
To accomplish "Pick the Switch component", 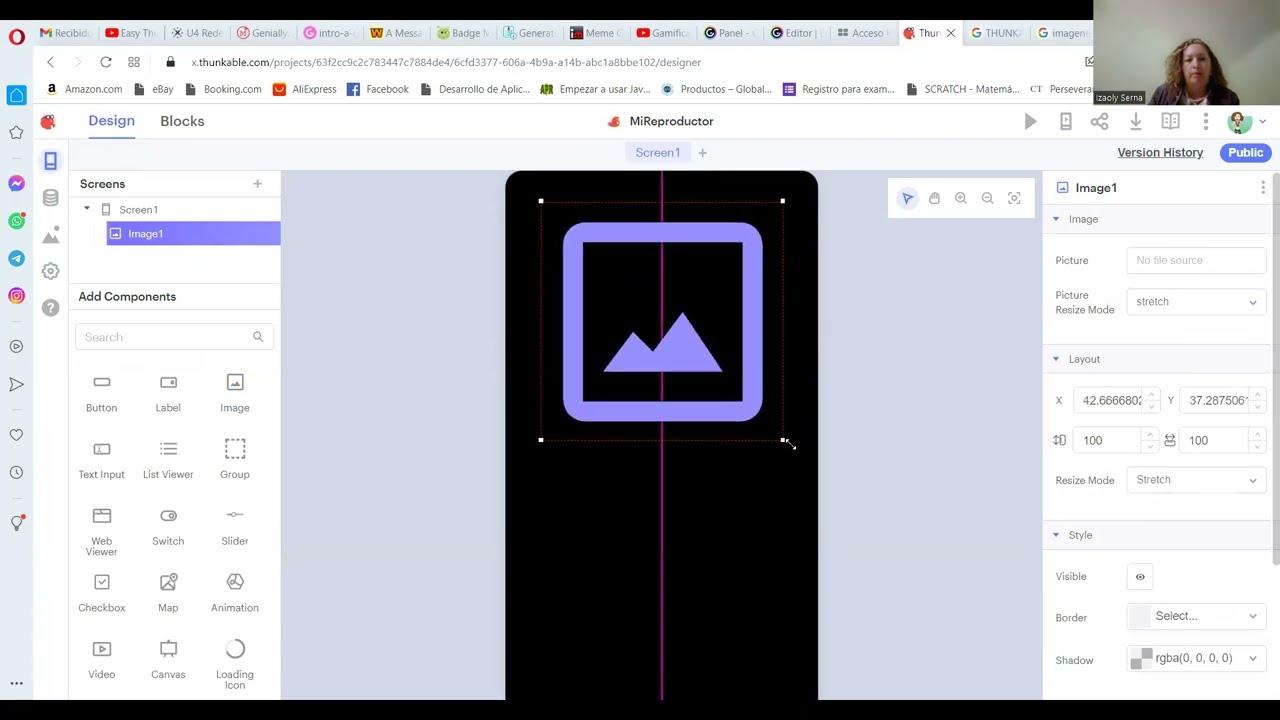I will click(x=168, y=527).
